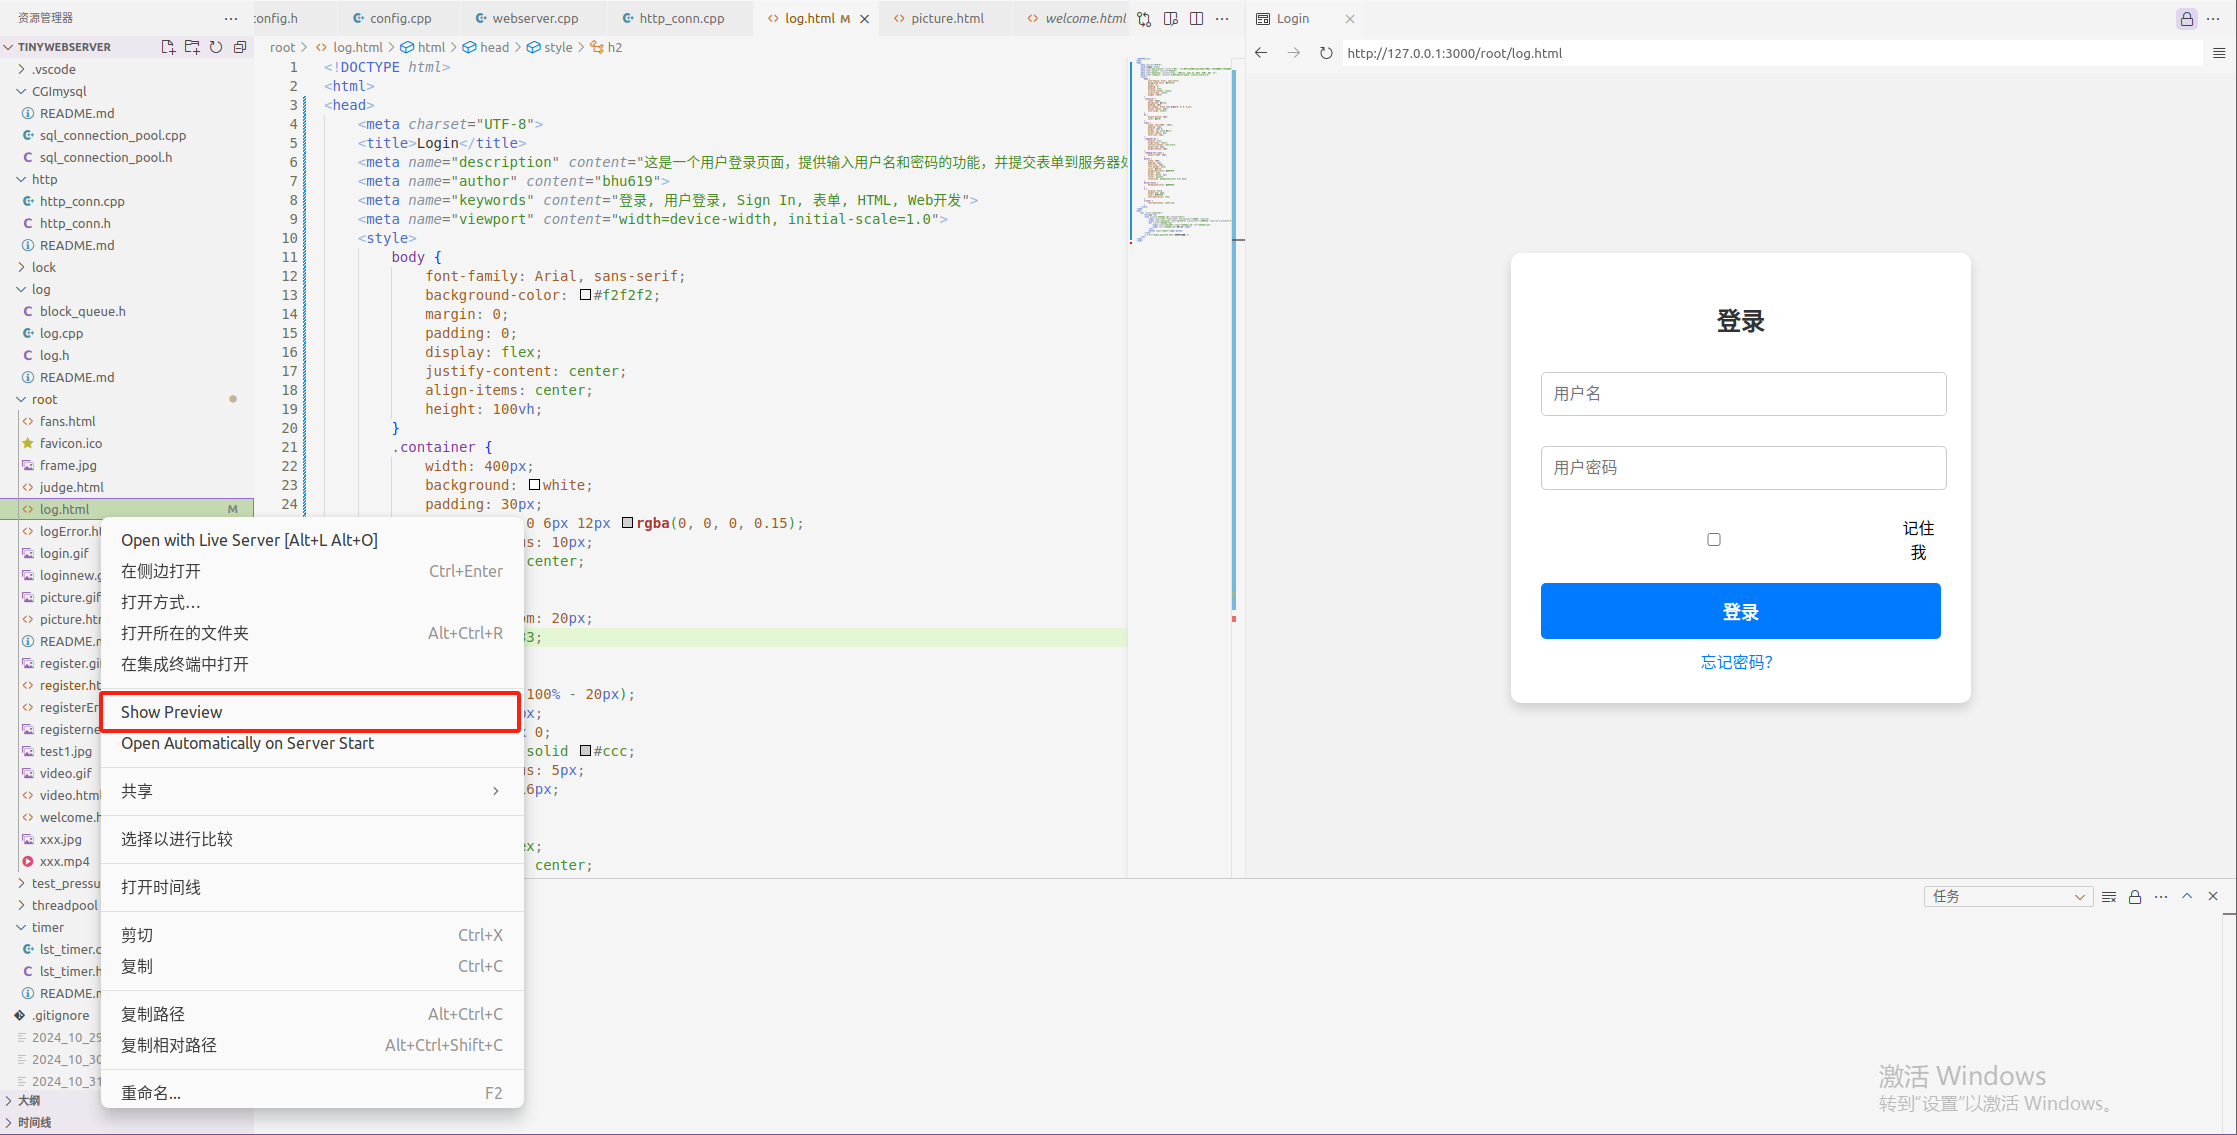Tick the 记住我 checkbox

(1714, 540)
